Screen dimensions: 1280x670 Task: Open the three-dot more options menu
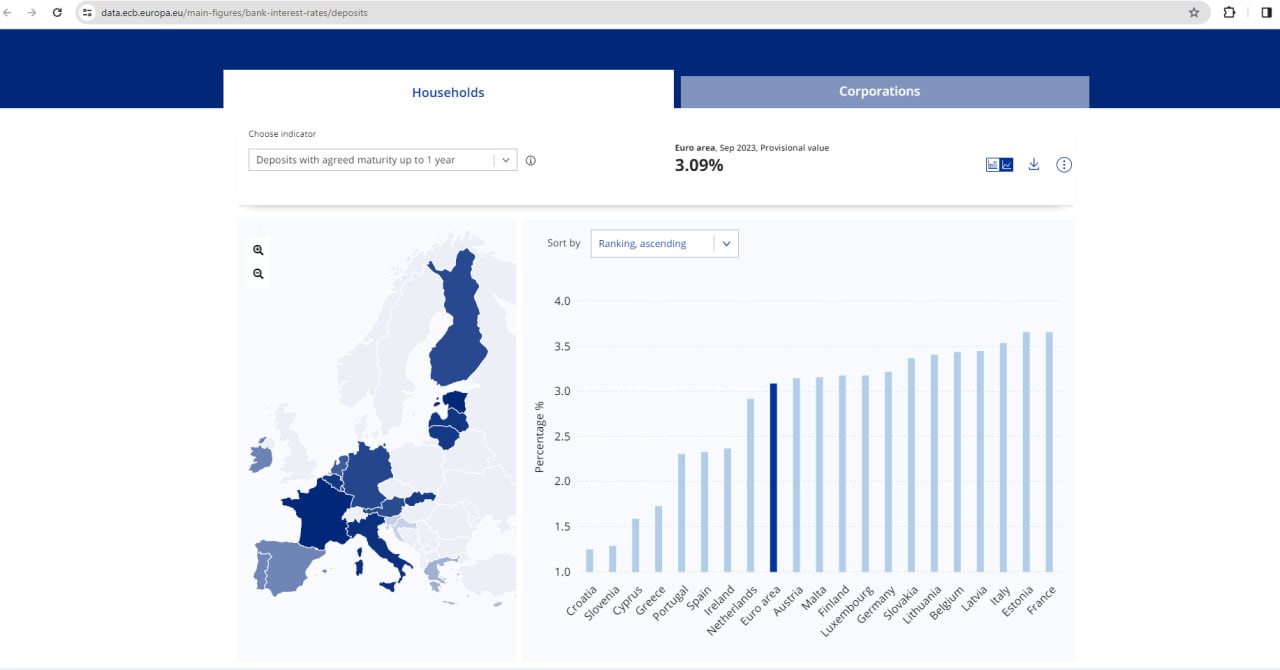click(1064, 165)
